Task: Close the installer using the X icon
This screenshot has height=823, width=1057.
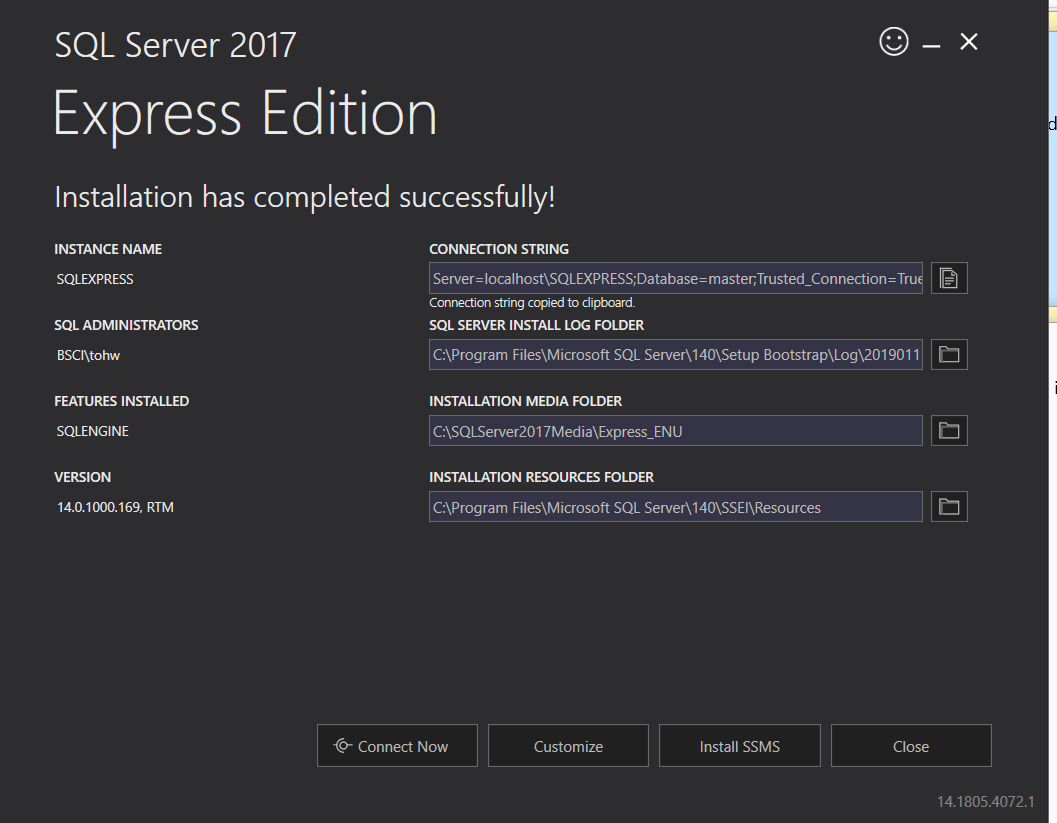Action: pyautogui.click(x=969, y=42)
